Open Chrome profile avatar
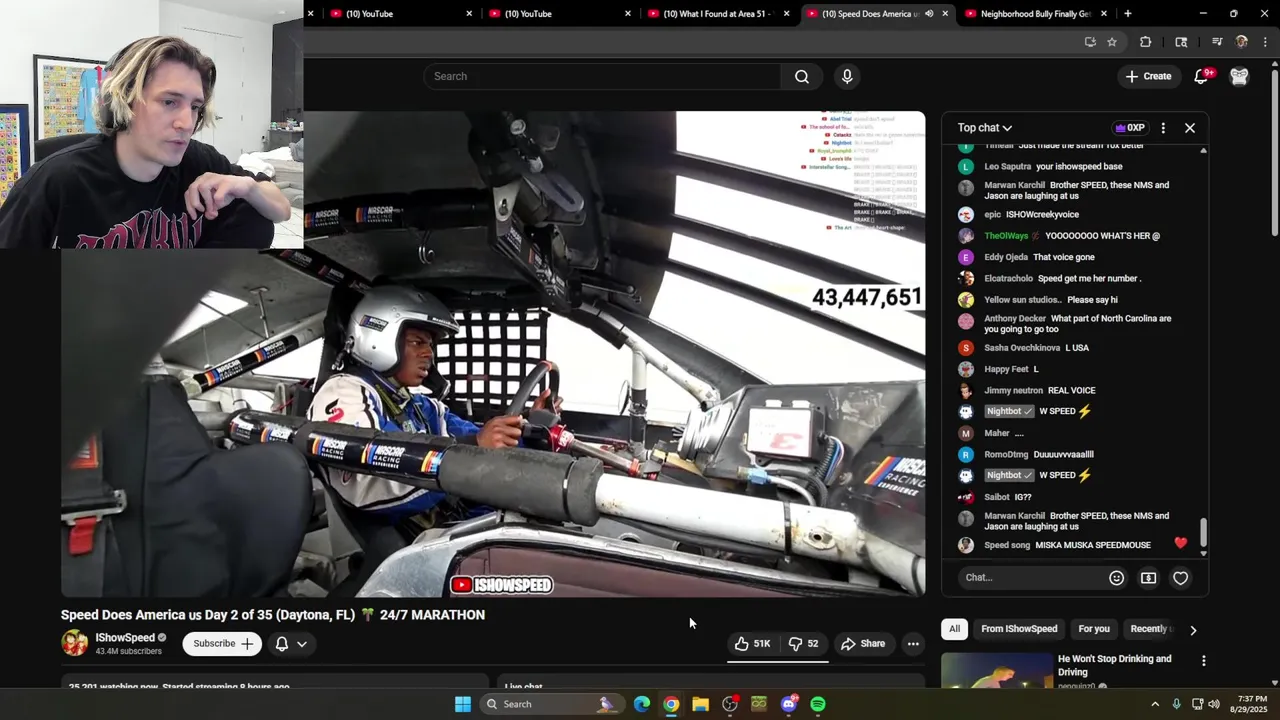The width and height of the screenshot is (1280, 720). 1241,42
